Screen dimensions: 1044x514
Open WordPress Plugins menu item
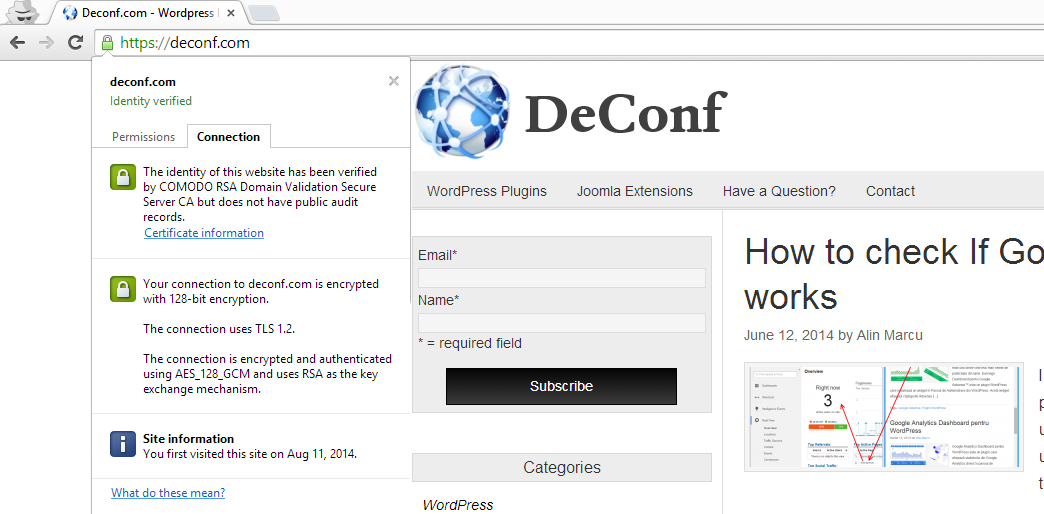pos(487,191)
